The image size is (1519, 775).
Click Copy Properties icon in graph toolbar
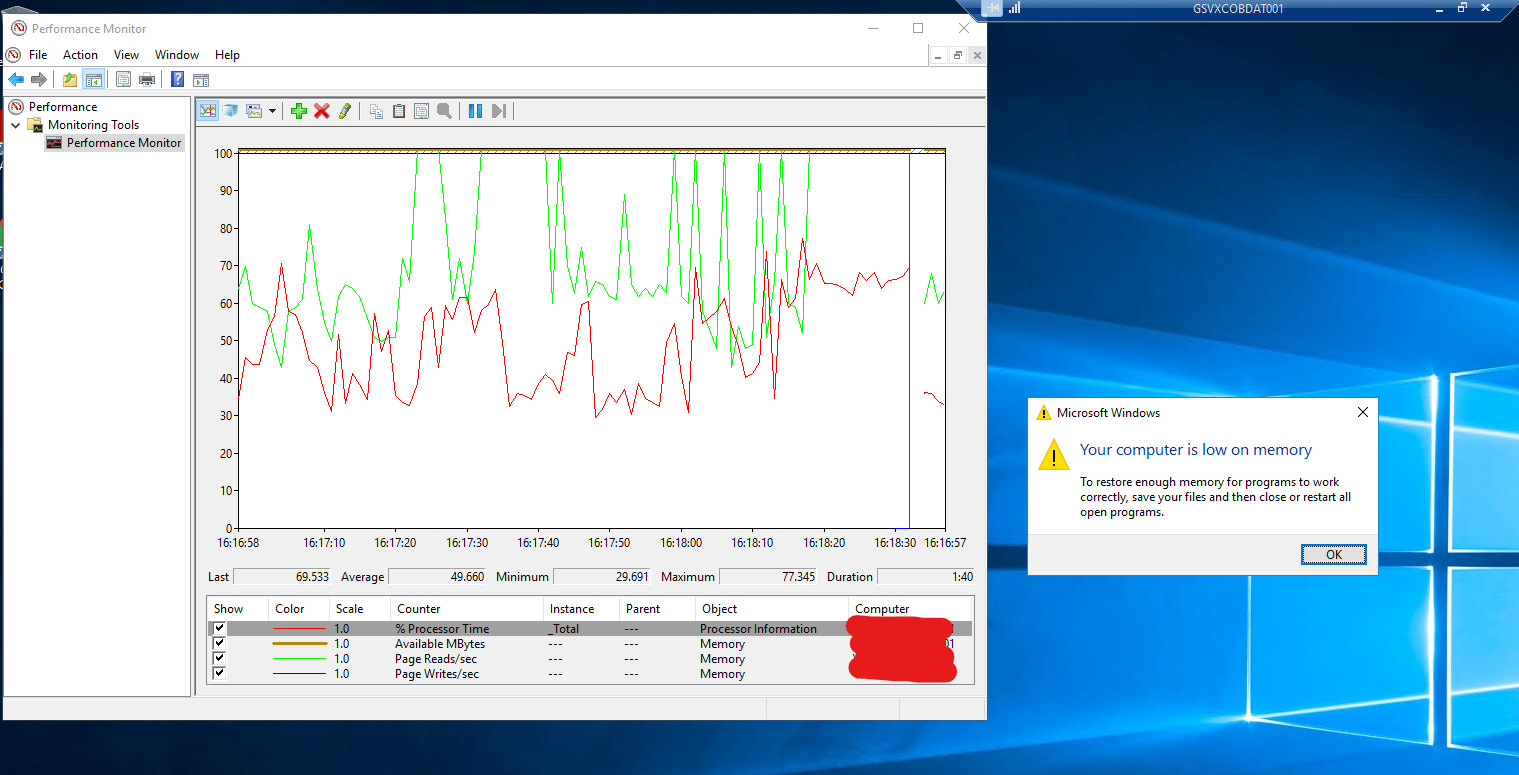[x=376, y=111]
